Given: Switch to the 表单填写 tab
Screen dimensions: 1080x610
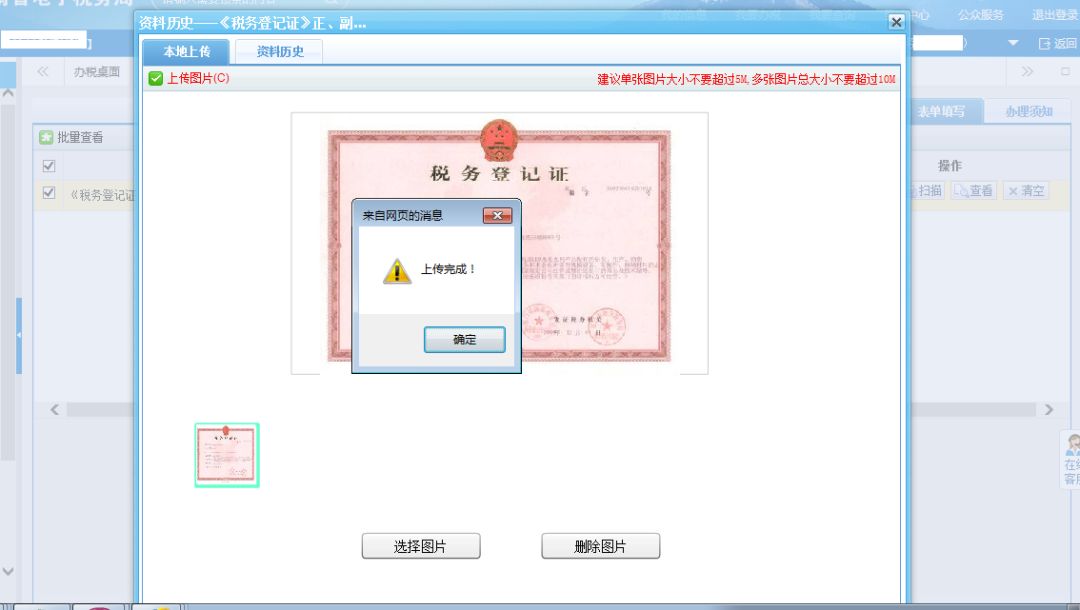Looking at the screenshot, I should click(x=944, y=112).
